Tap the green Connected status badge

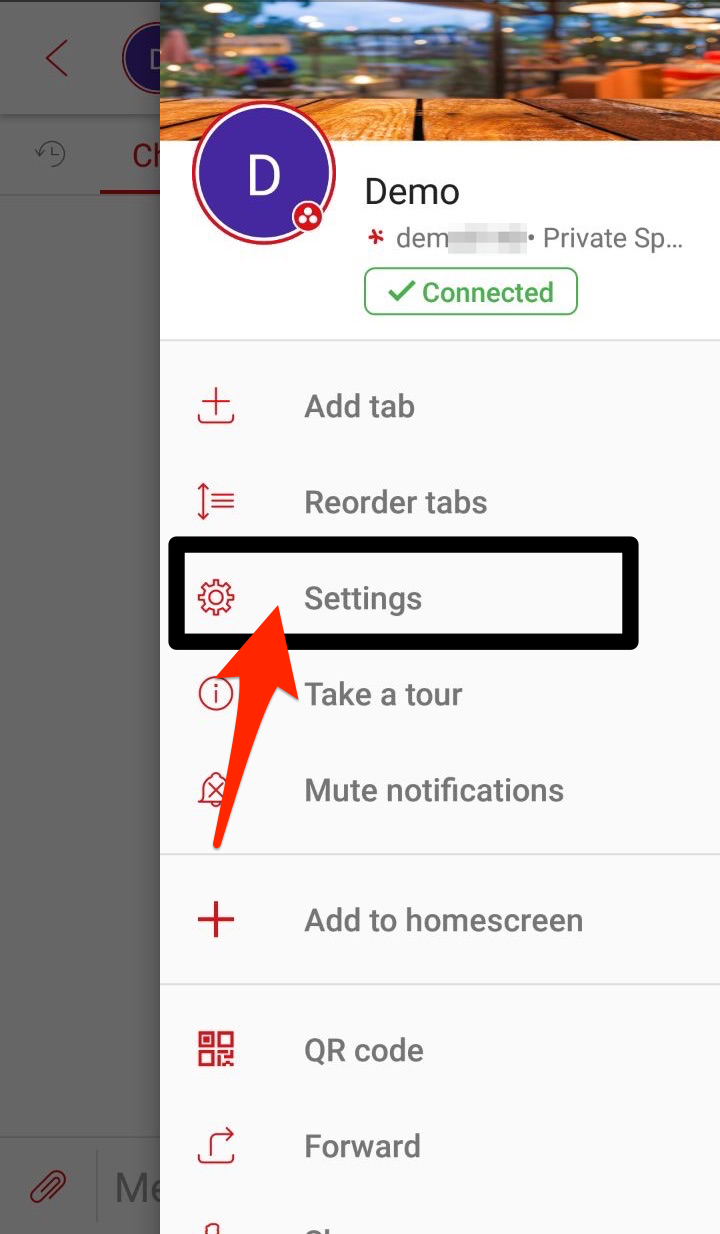coord(471,292)
